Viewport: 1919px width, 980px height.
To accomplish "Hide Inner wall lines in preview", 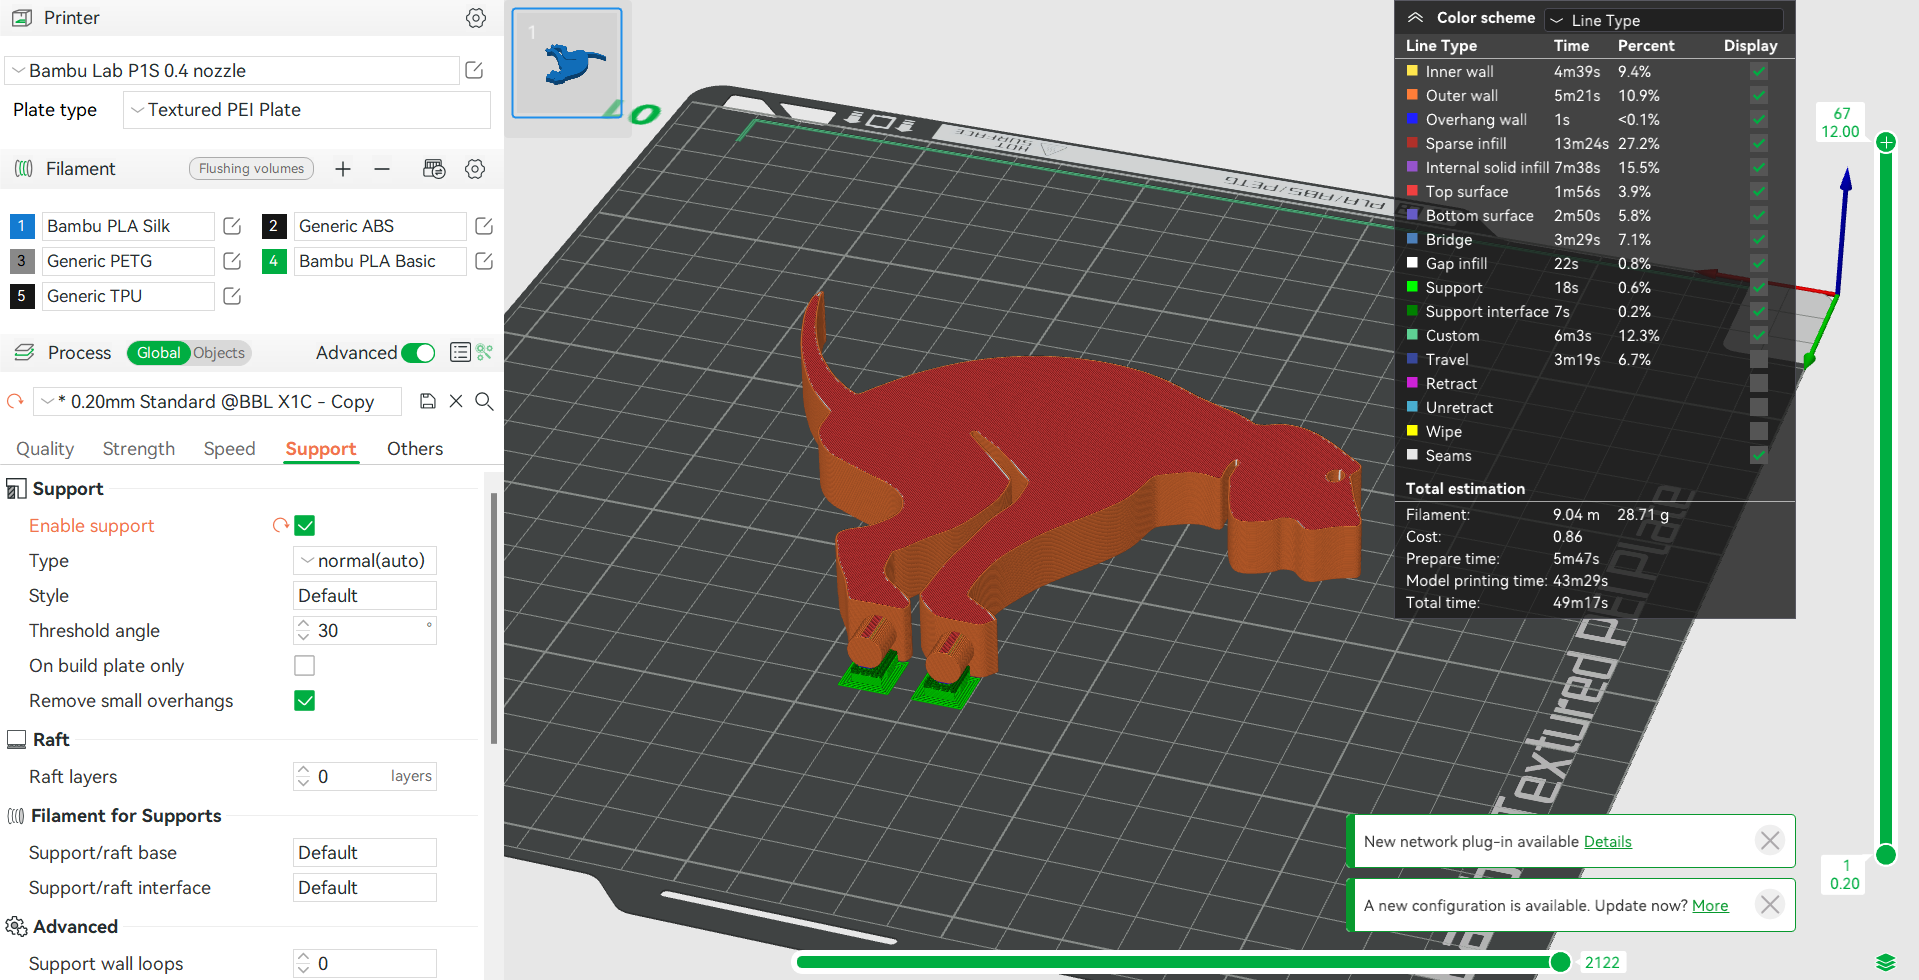I will 1759,72.
